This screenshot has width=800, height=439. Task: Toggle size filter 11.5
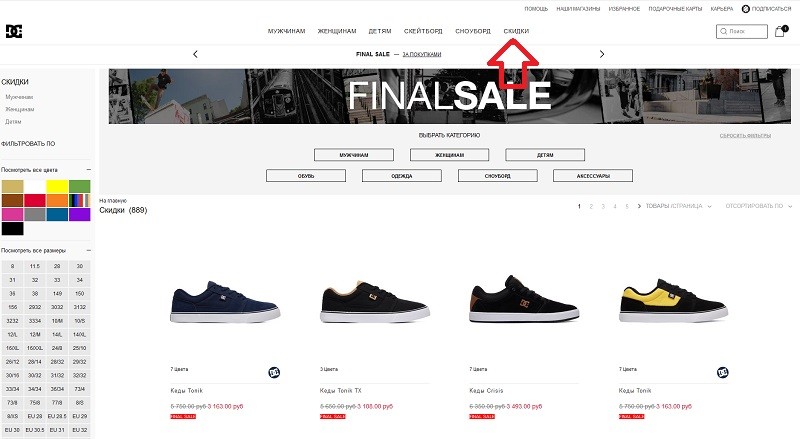point(35,266)
